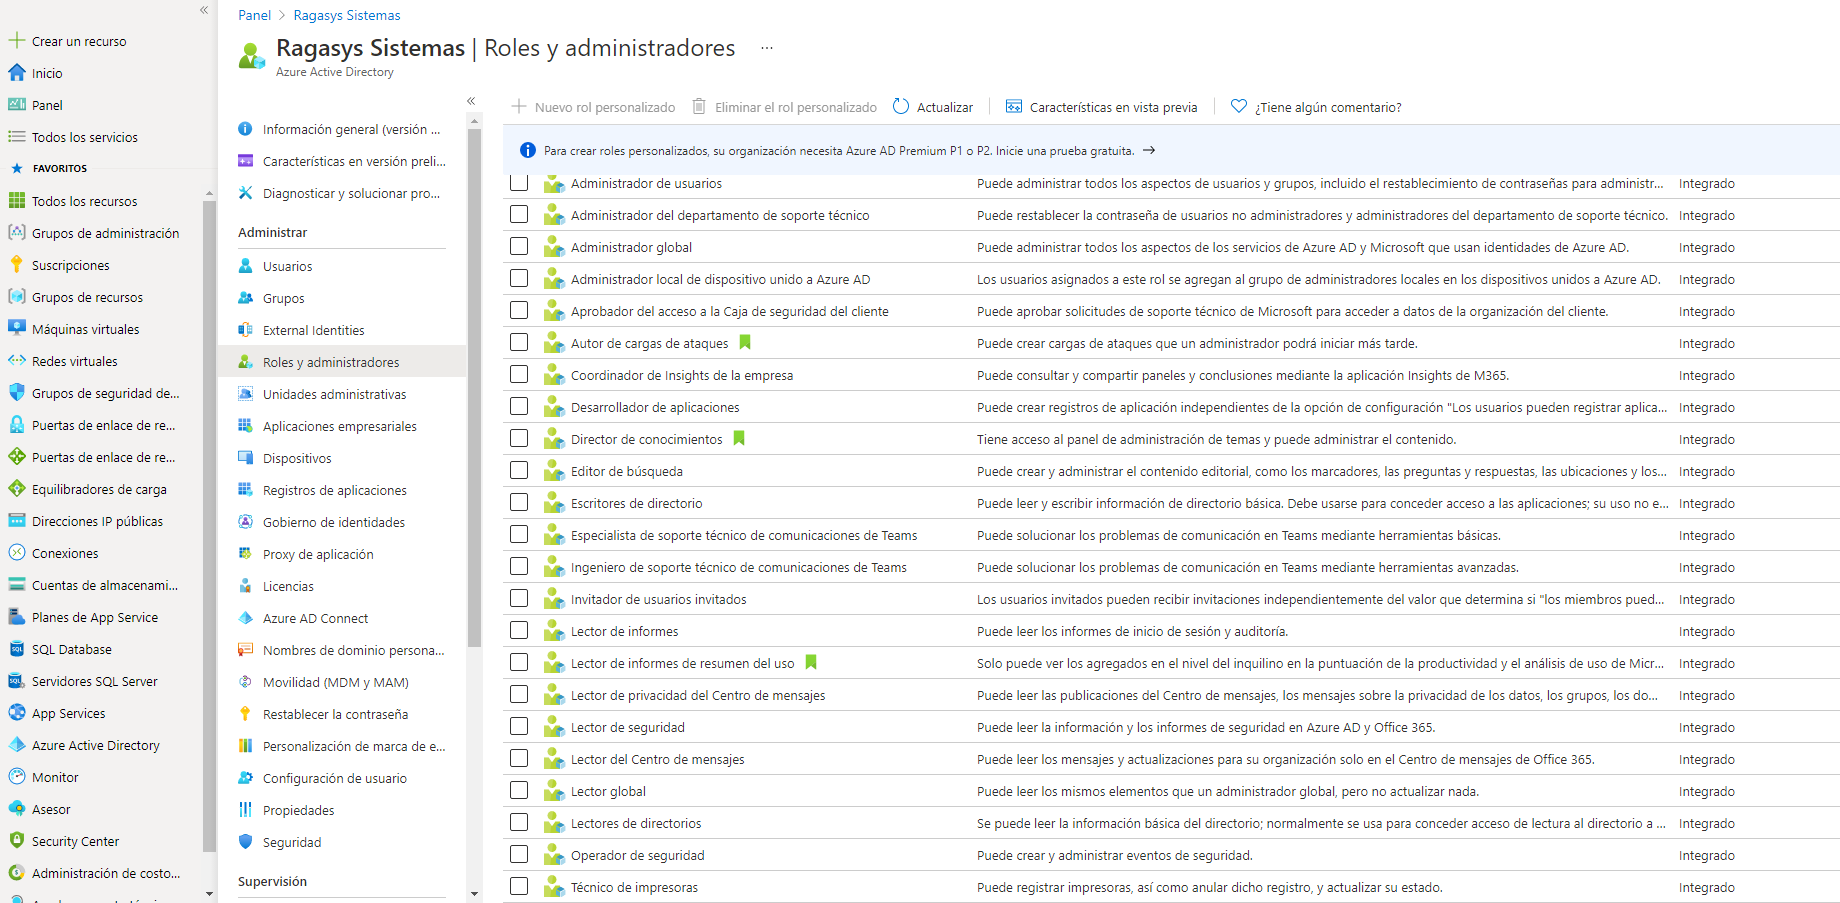Check the Lector de seguridad checkbox
Image resolution: width=1840 pixels, height=903 pixels.
click(x=519, y=726)
